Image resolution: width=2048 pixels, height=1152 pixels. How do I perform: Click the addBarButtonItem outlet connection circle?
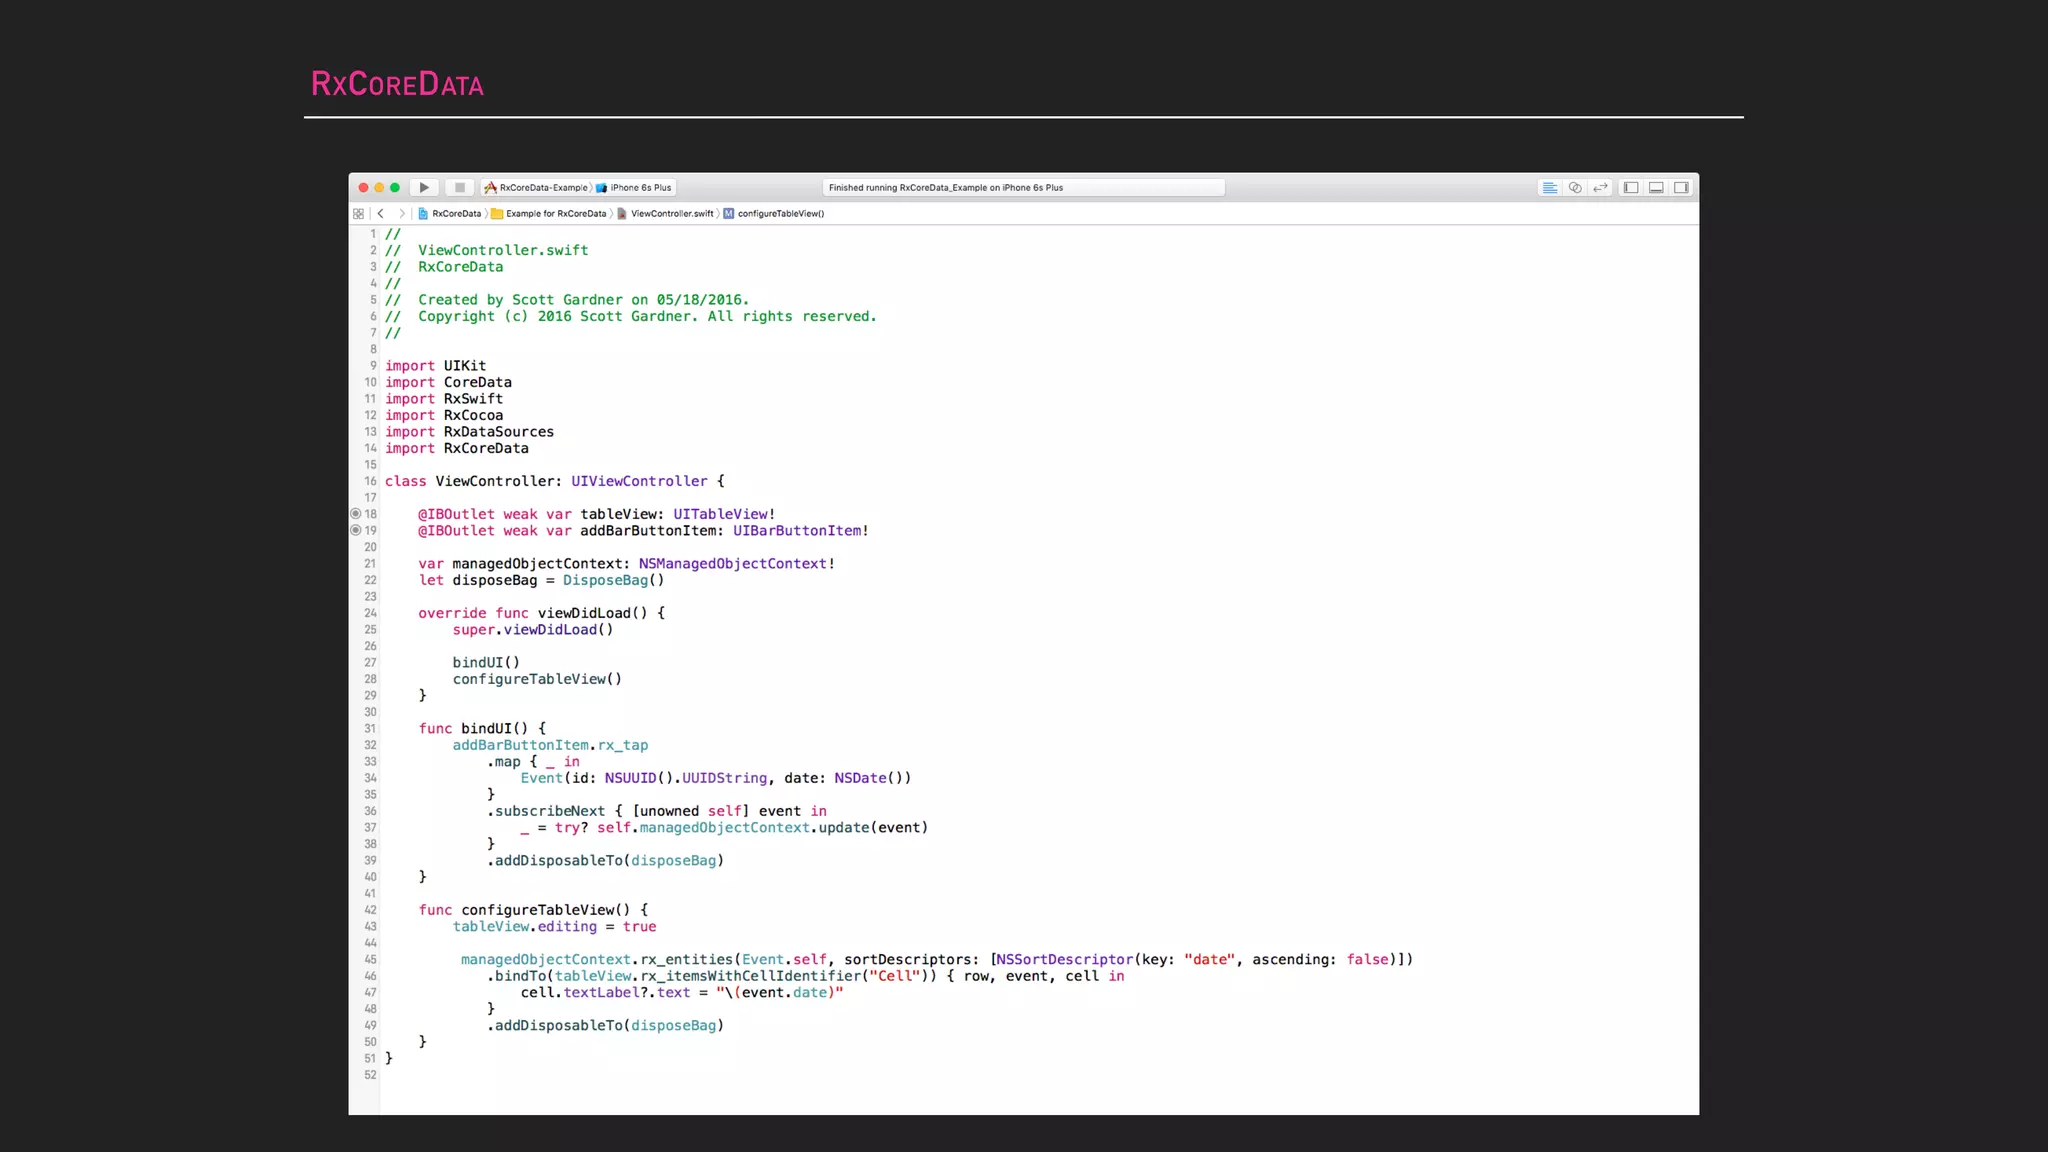[x=355, y=531]
